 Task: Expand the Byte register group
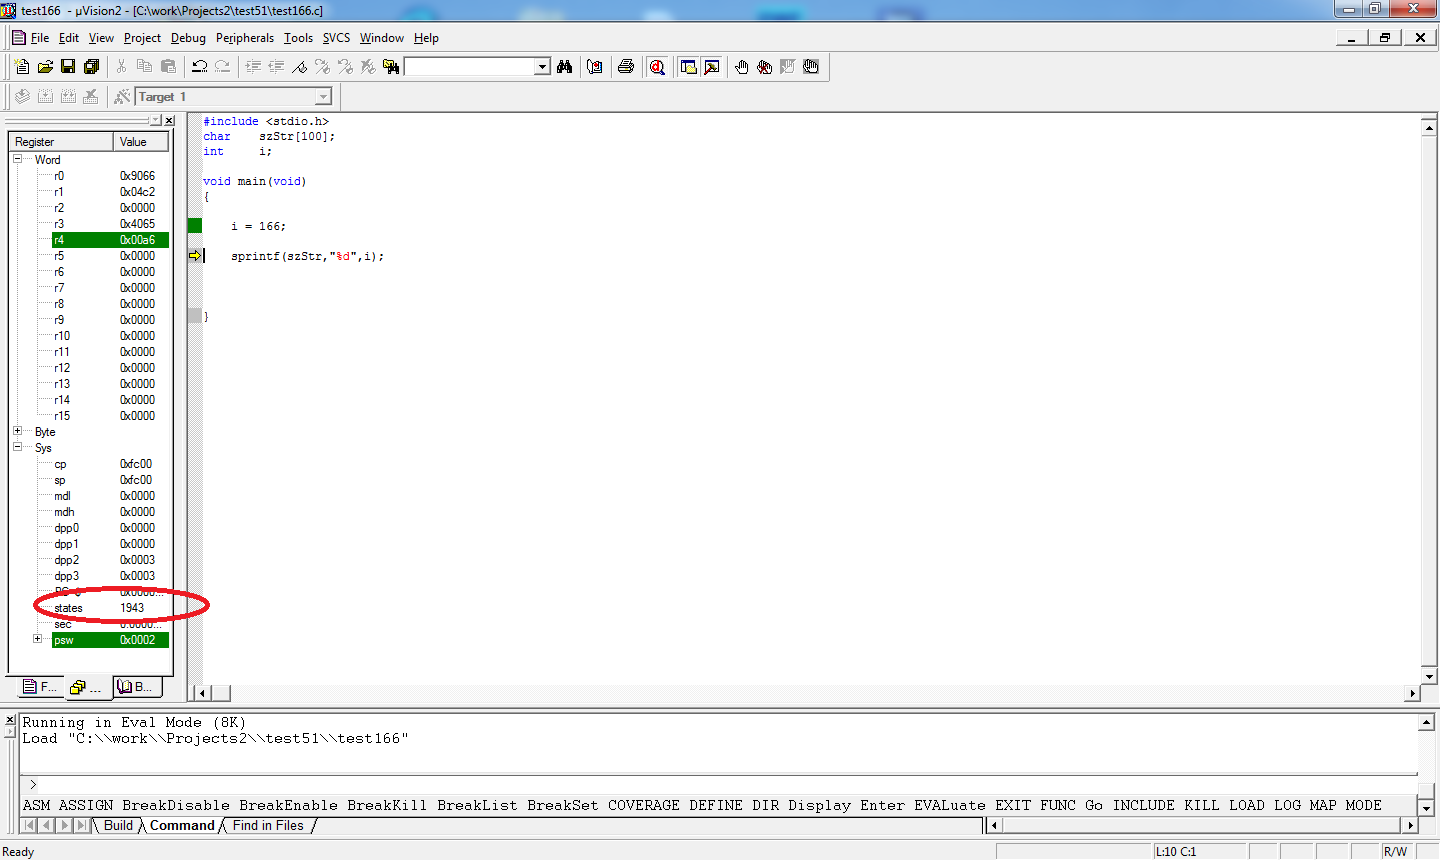pyautogui.click(x=17, y=431)
